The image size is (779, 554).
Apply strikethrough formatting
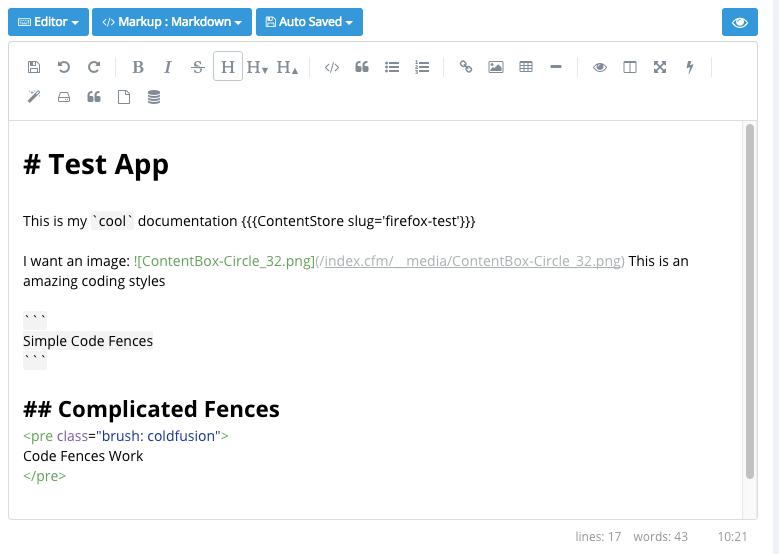tap(197, 67)
